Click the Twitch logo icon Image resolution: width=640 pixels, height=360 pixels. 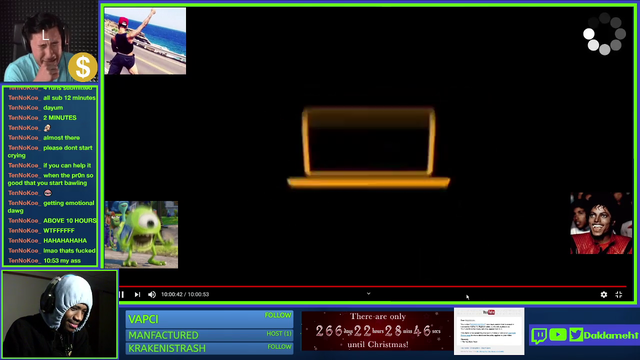[539, 336]
